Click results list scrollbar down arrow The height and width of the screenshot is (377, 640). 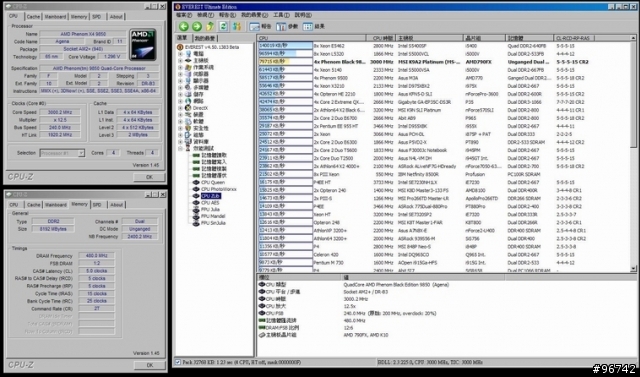click(x=633, y=269)
